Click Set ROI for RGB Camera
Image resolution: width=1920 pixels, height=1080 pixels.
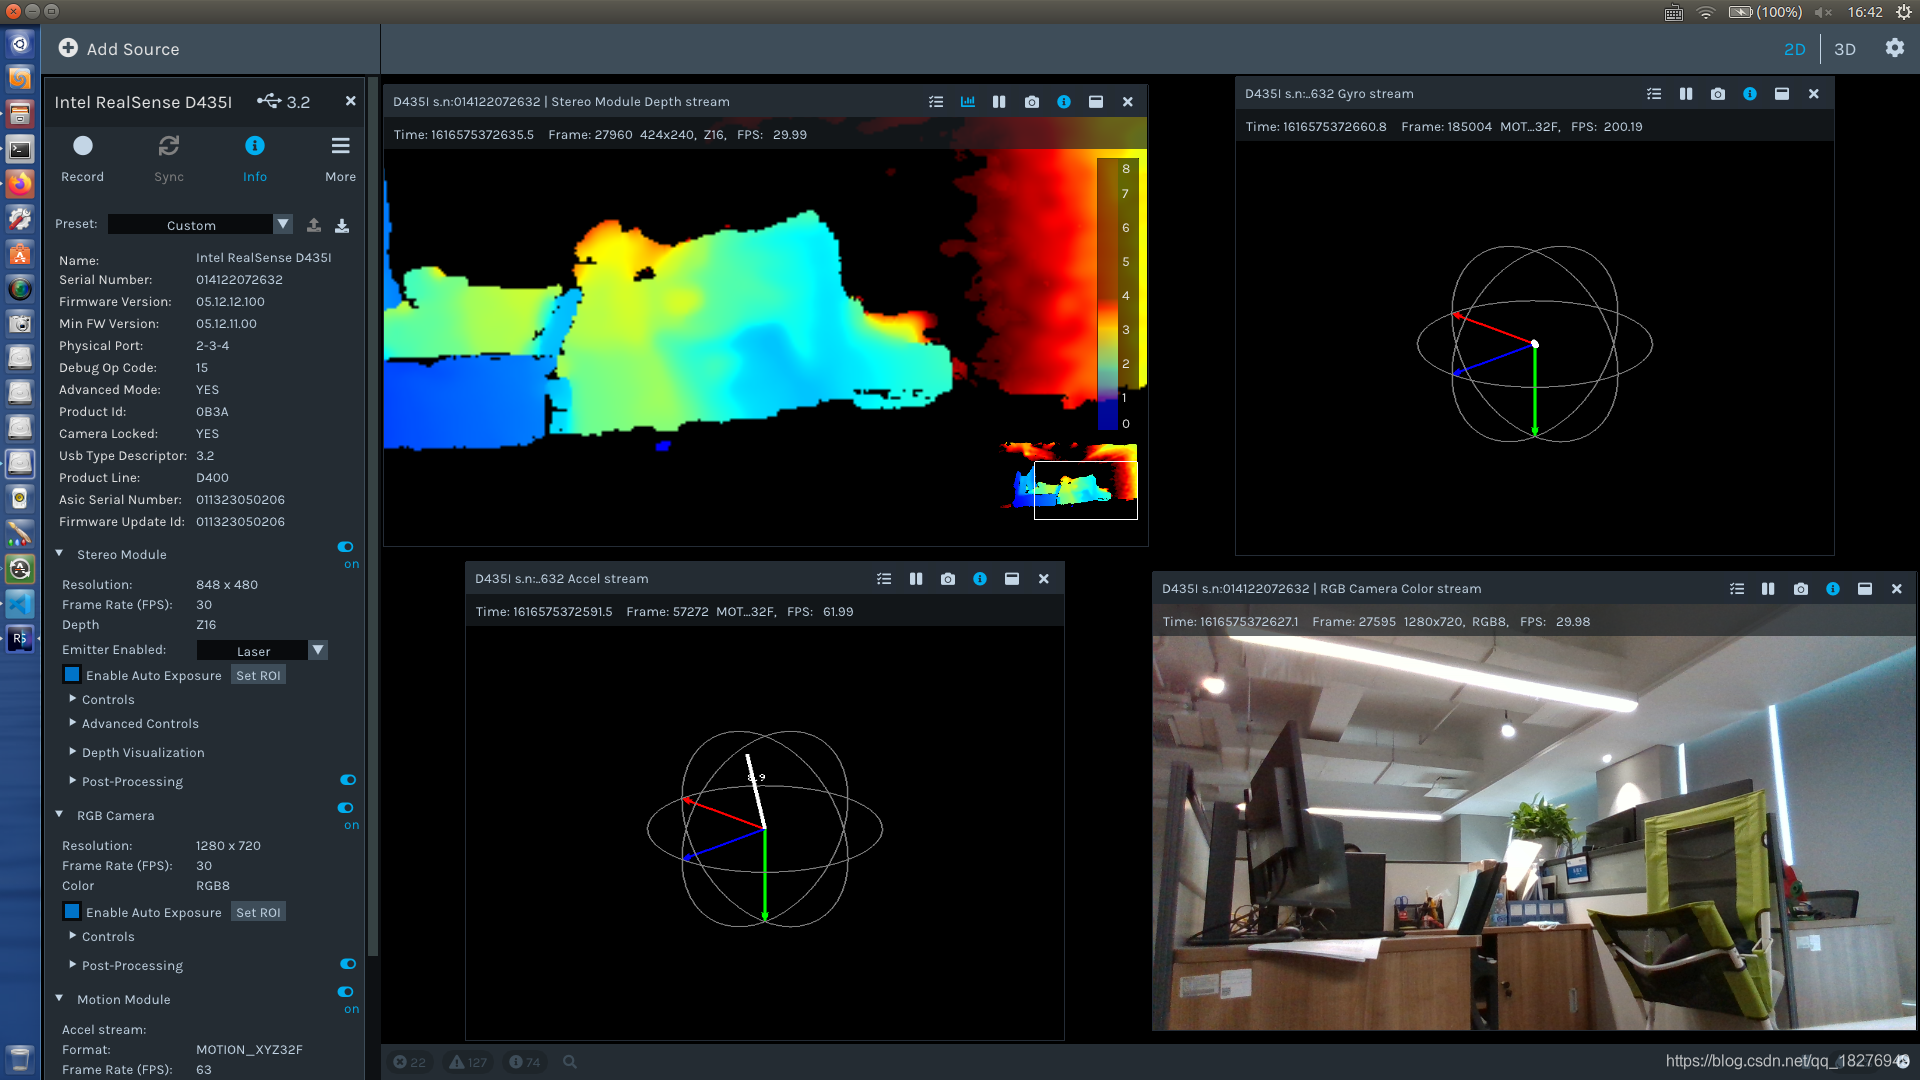(x=258, y=912)
